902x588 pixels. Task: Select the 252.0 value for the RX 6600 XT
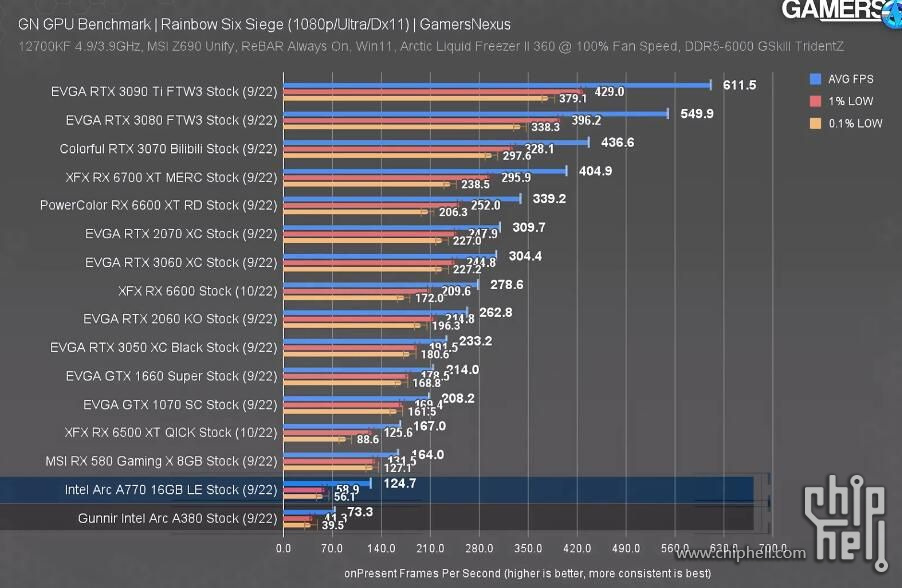[x=486, y=205]
